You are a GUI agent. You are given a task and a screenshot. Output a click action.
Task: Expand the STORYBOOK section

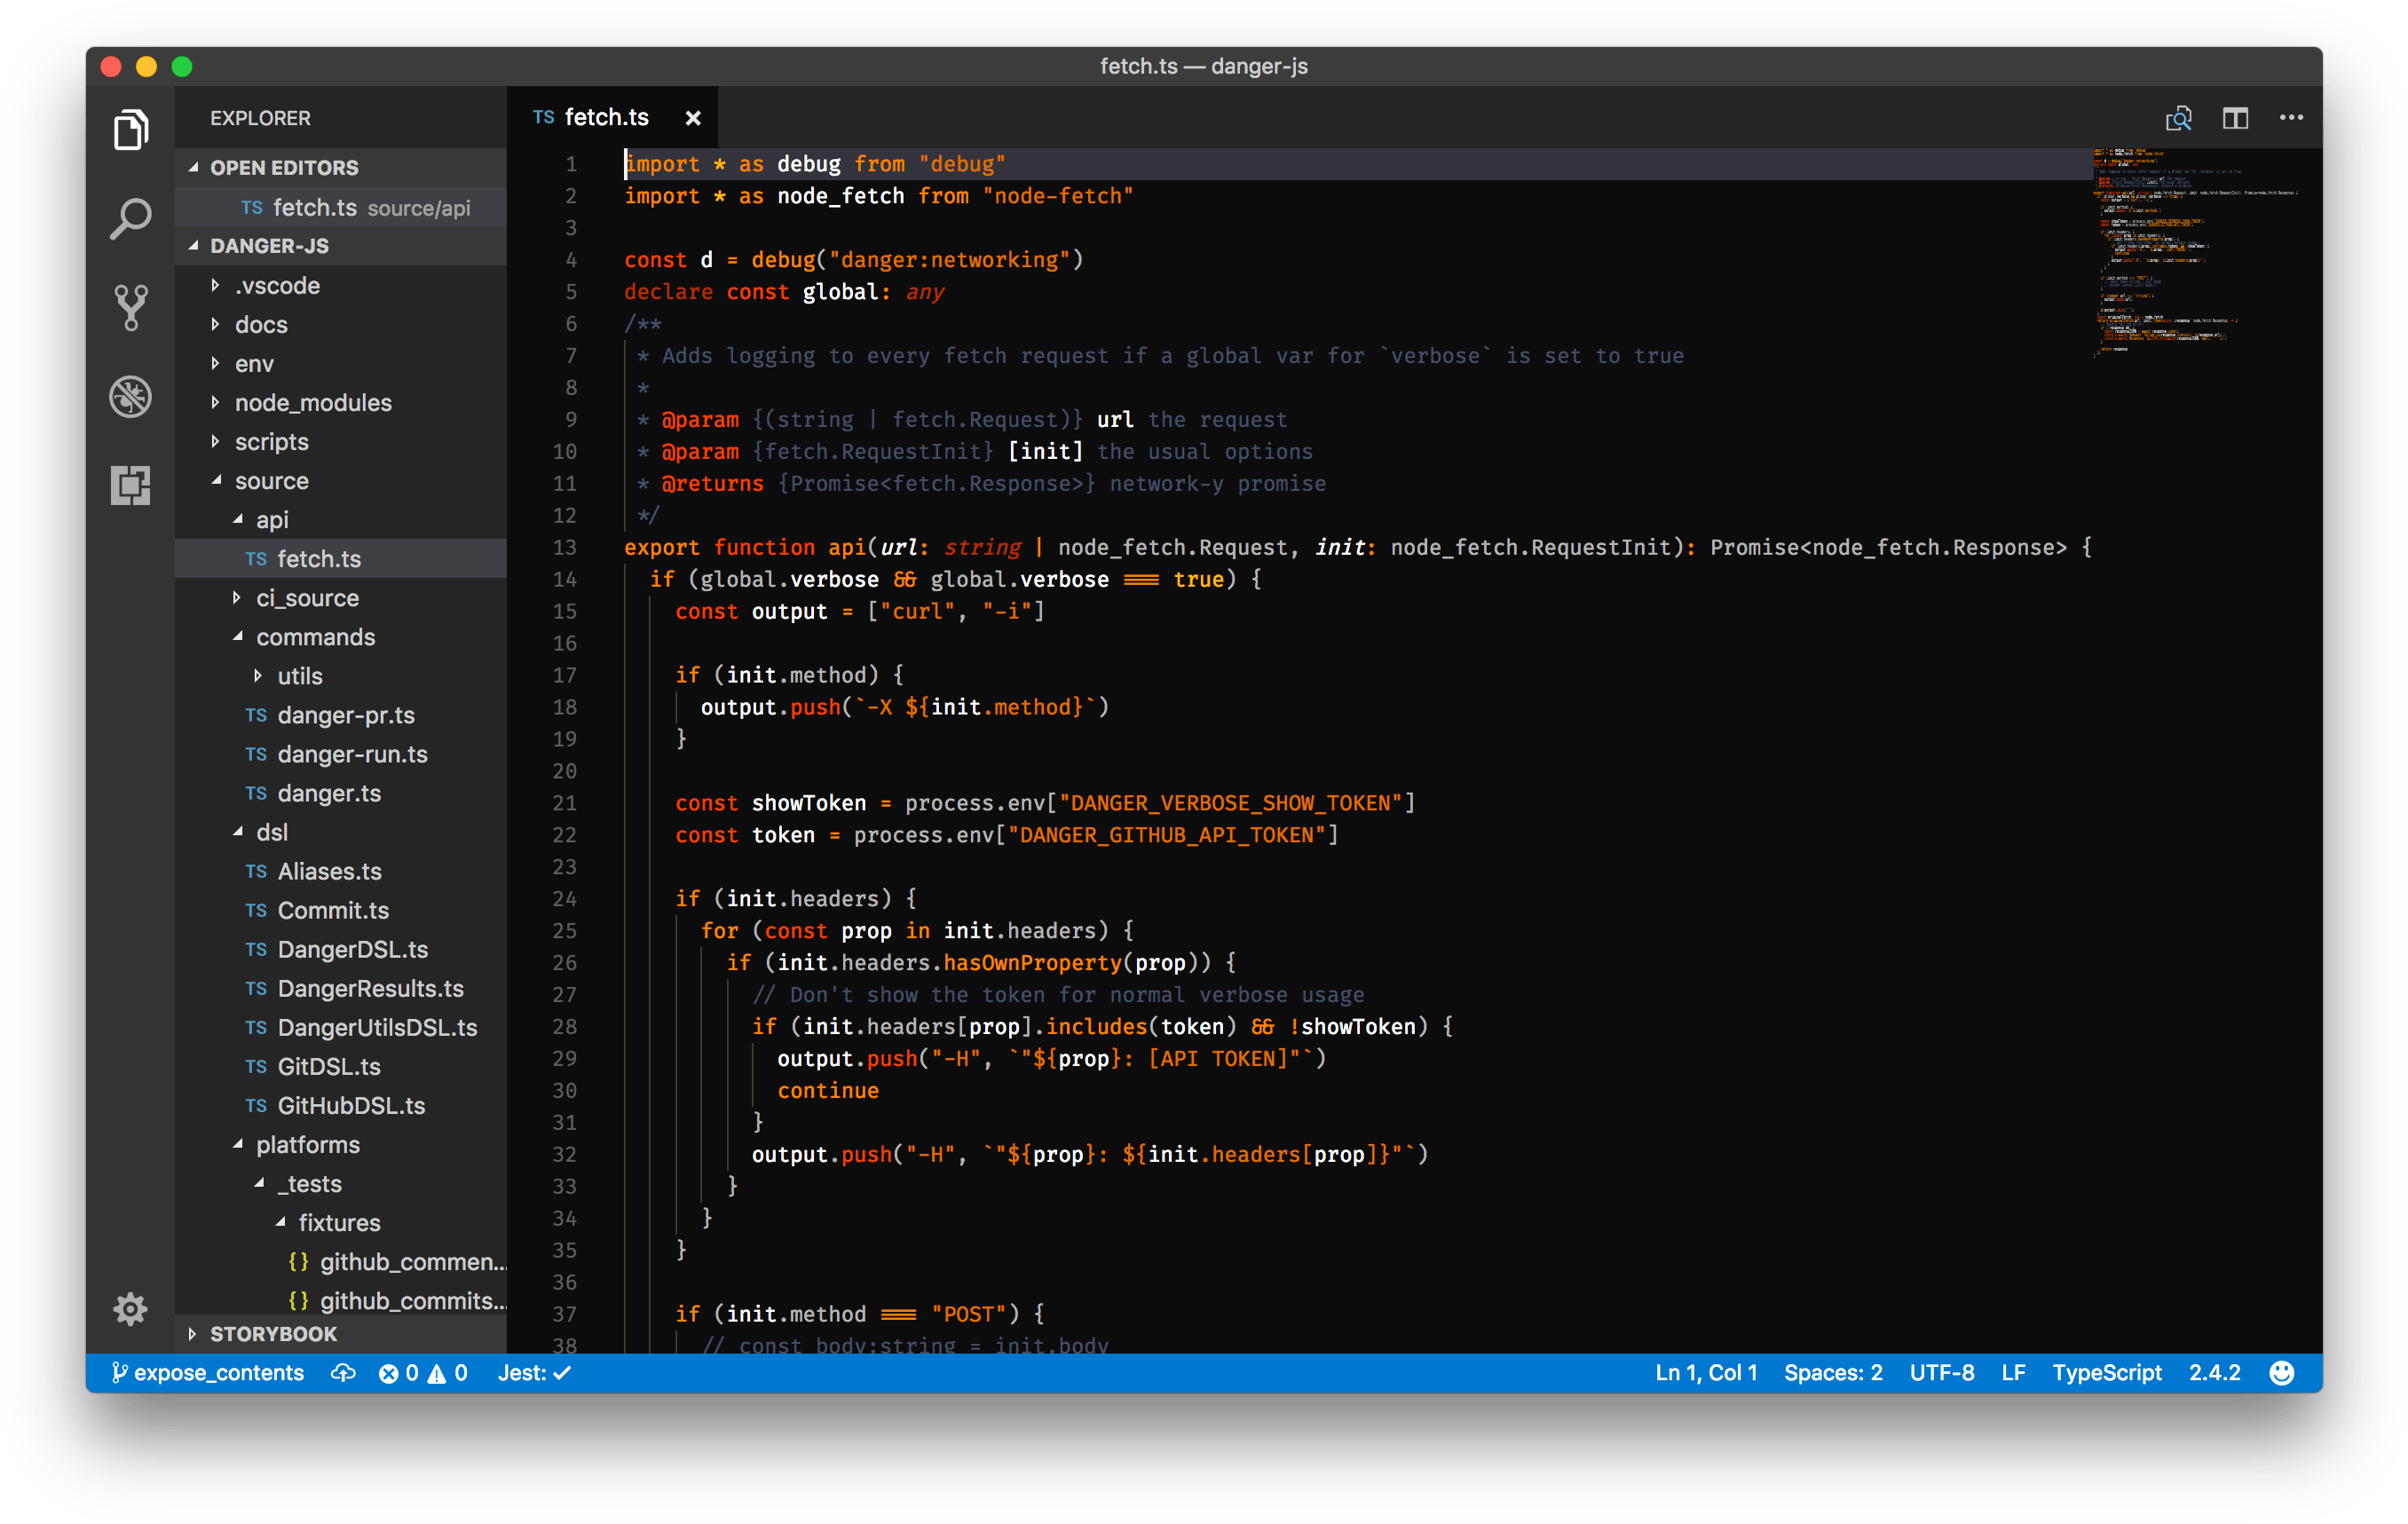[x=273, y=1334]
